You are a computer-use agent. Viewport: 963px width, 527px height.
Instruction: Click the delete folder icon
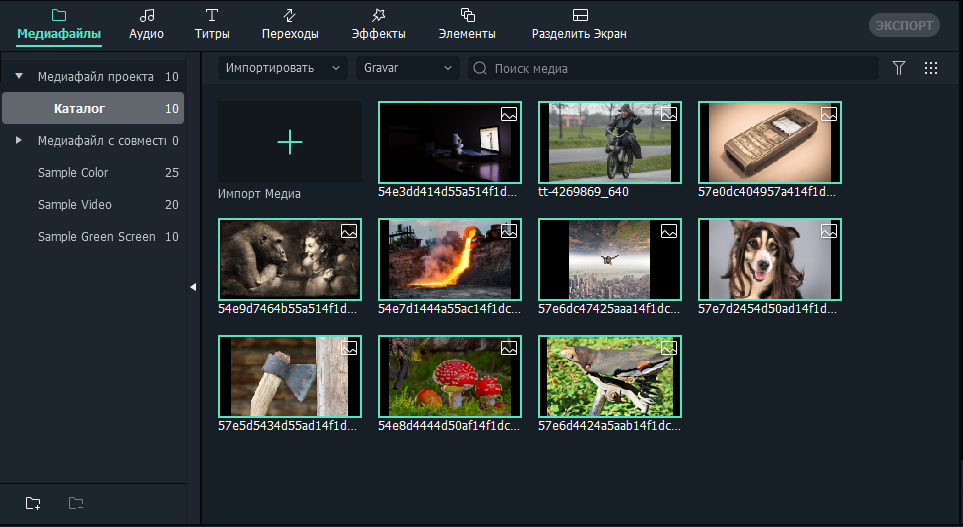click(76, 504)
